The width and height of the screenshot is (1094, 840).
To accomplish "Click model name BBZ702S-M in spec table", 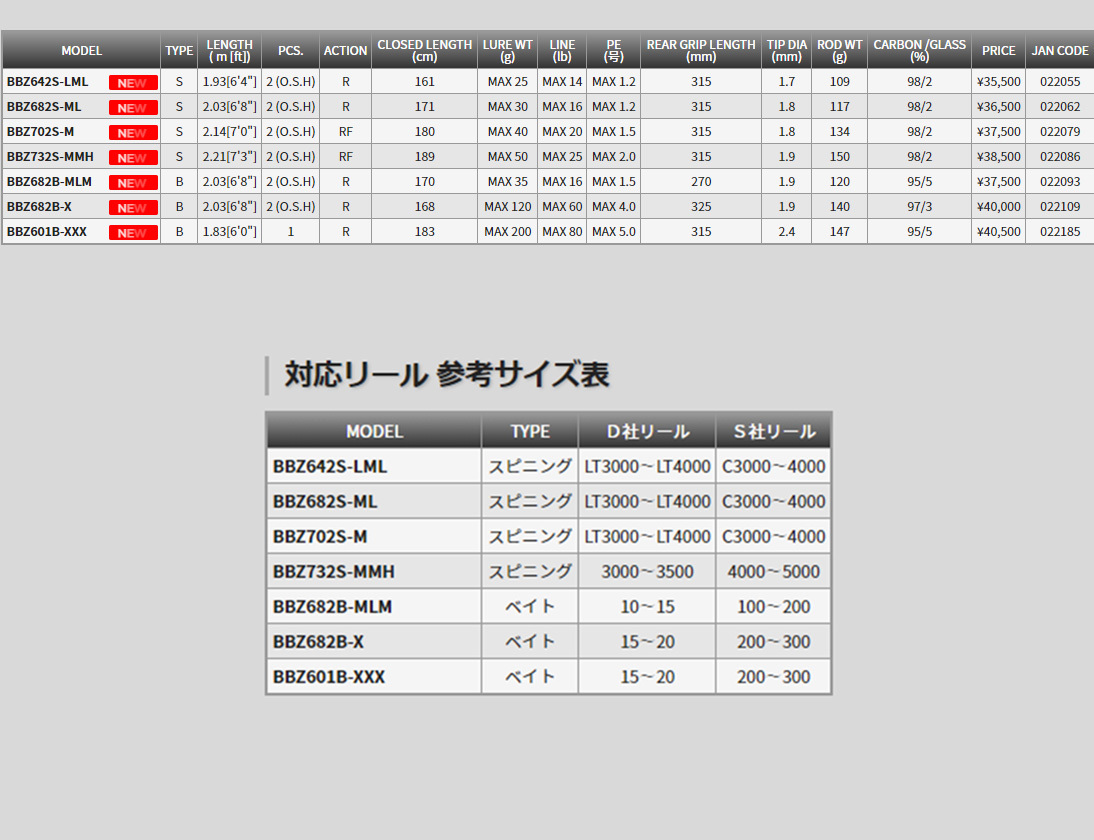I will 40,132.
